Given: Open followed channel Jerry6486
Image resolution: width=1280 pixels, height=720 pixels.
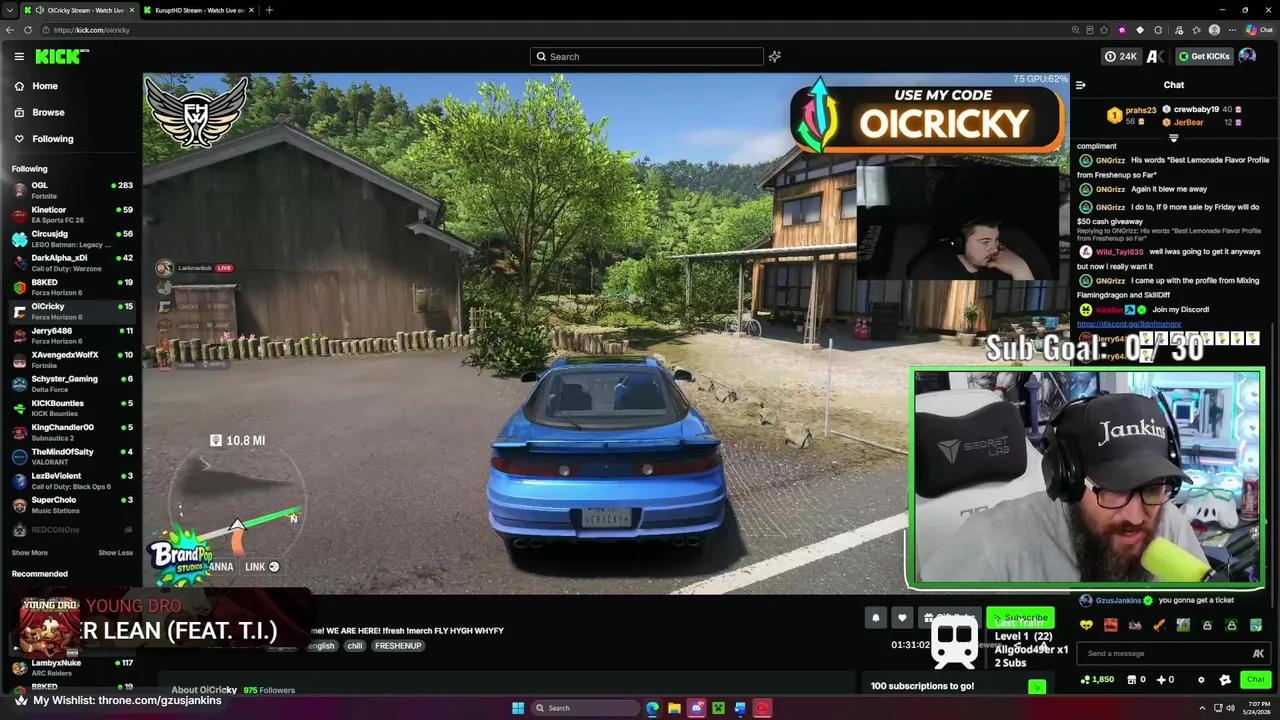Looking at the screenshot, I should [x=70, y=335].
